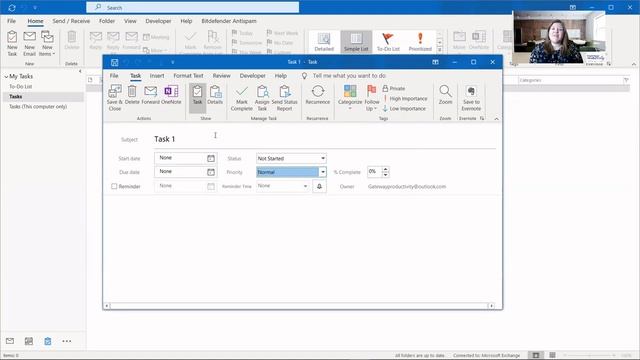Image resolution: width=640 pixels, height=360 pixels.
Task: Click New Task in main Outlook ribbon
Action: pyautogui.click(x=12, y=43)
